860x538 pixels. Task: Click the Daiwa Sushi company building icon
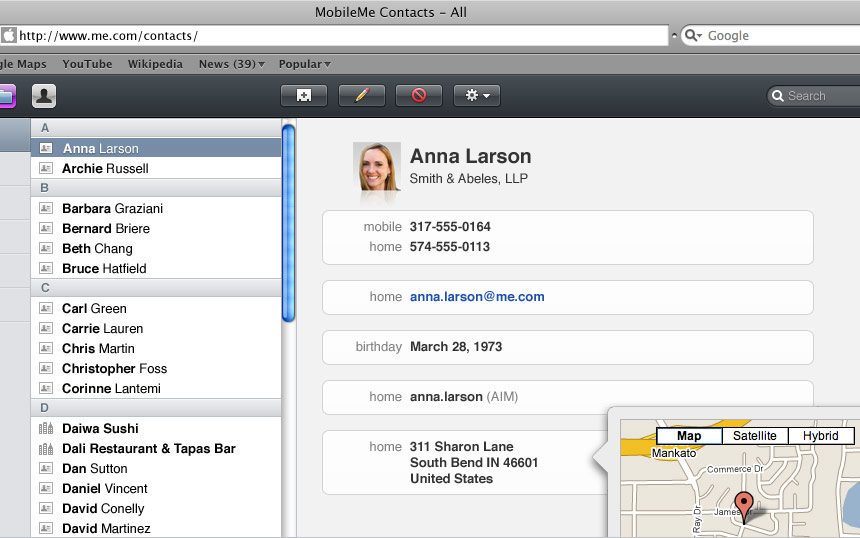click(x=46, y=428)
